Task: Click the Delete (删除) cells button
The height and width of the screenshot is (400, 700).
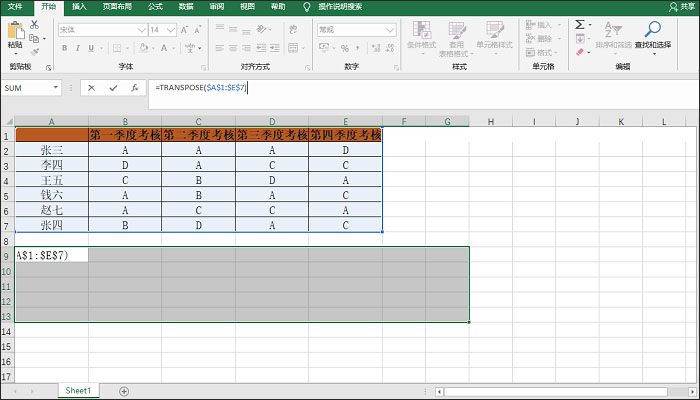Action: [x=543, y=38]
